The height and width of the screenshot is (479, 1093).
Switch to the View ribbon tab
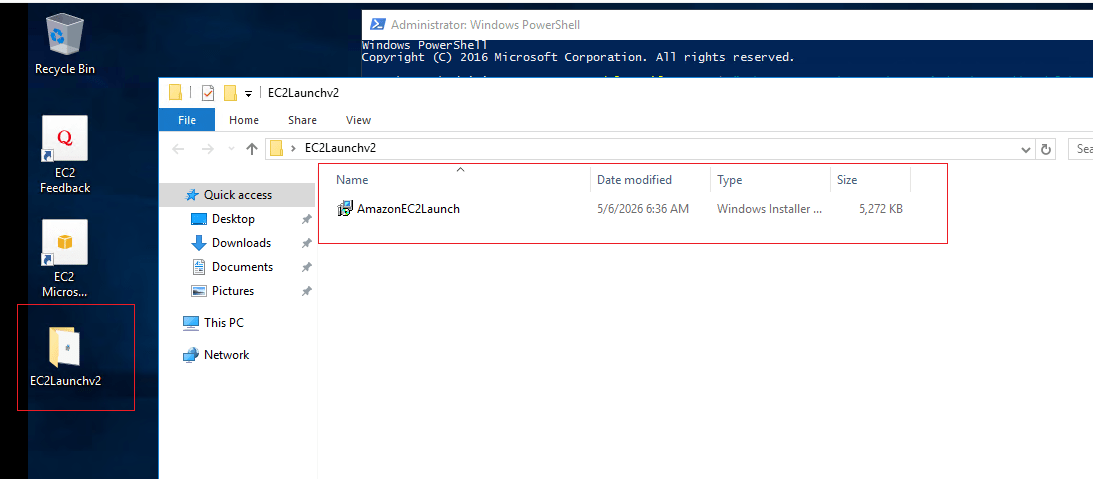358,120
